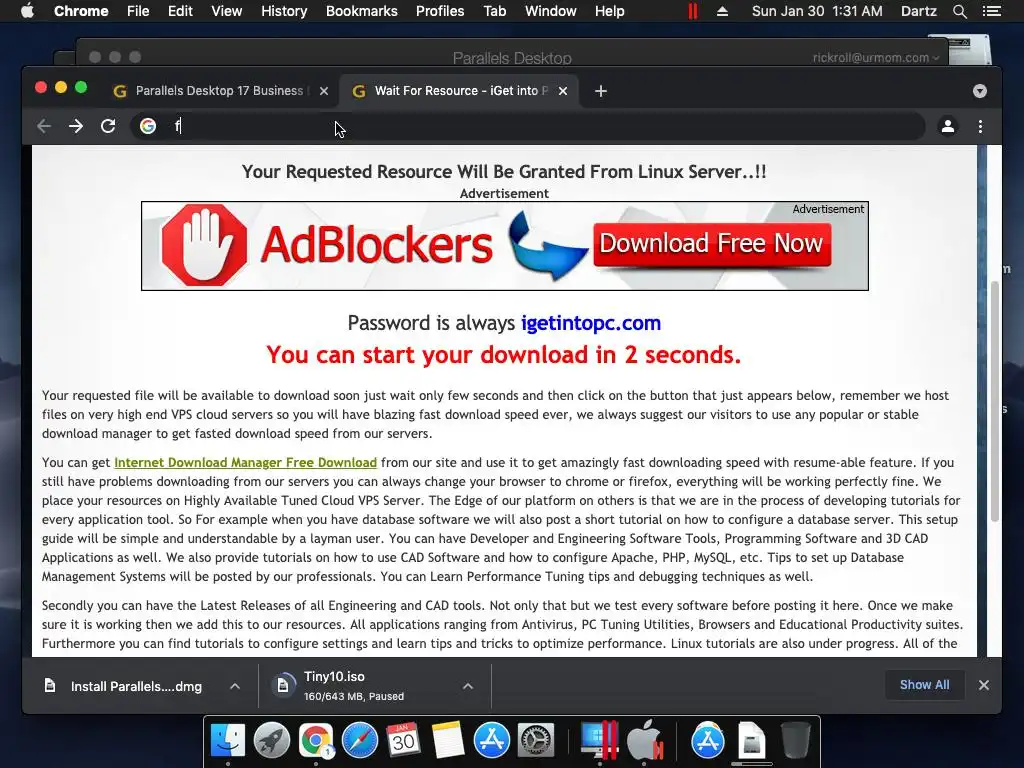Click the Dartz user name in menu bar
The height and width of the screenshot is (768, 1024).
tap(918, 11)
